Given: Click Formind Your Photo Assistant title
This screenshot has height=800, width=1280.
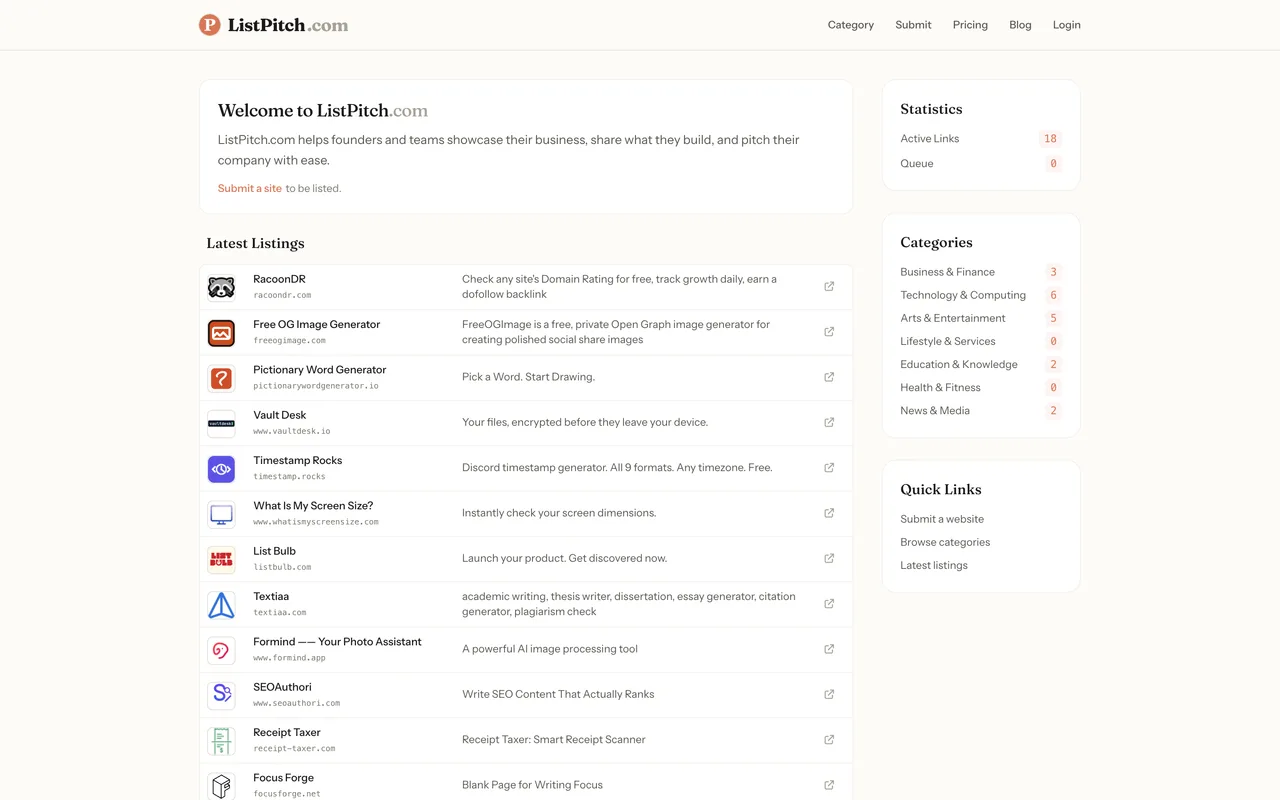Looking at the screenshot, I should (x=337, y=642).
